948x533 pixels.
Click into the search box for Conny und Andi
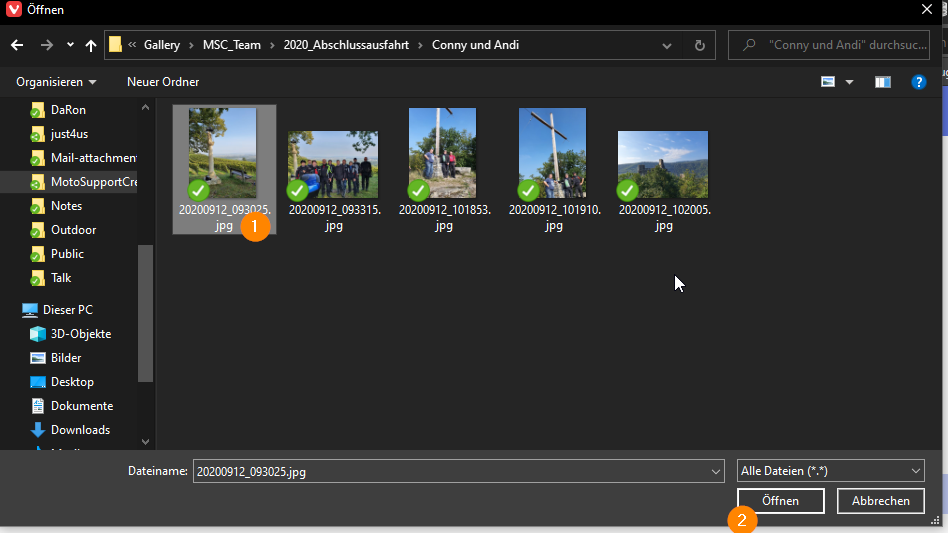pyautogui.click(x=829, y=45)
